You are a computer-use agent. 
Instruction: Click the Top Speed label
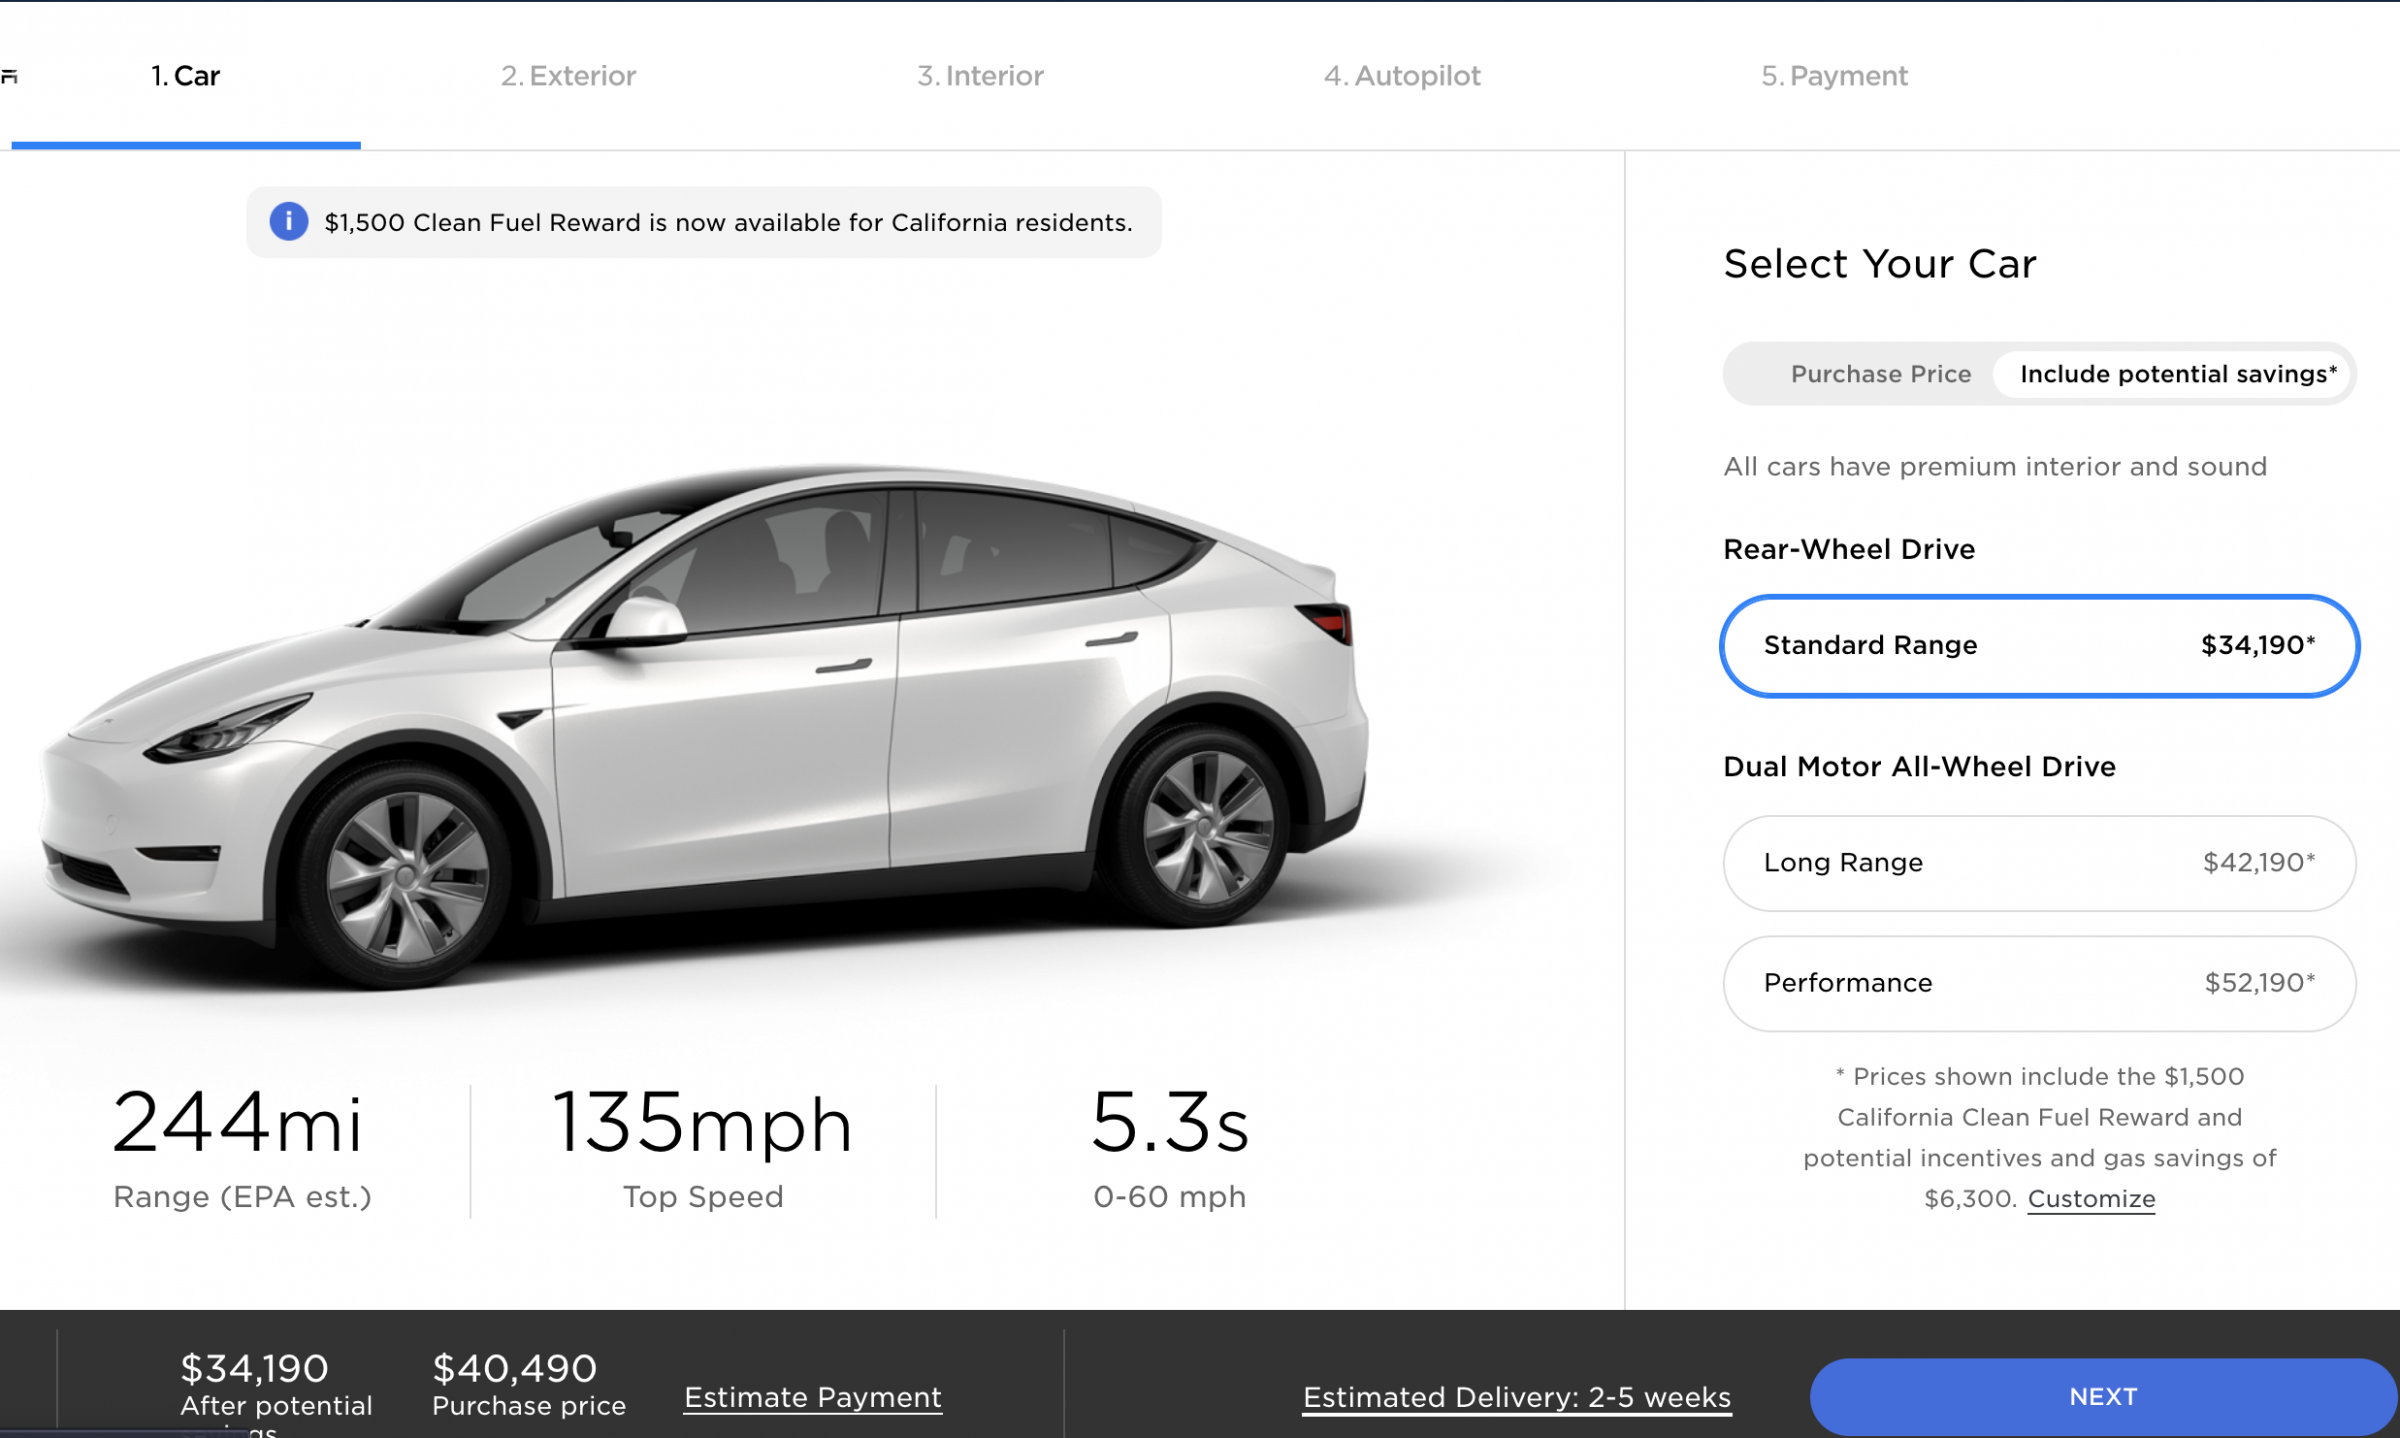(x=703, y=1196)
